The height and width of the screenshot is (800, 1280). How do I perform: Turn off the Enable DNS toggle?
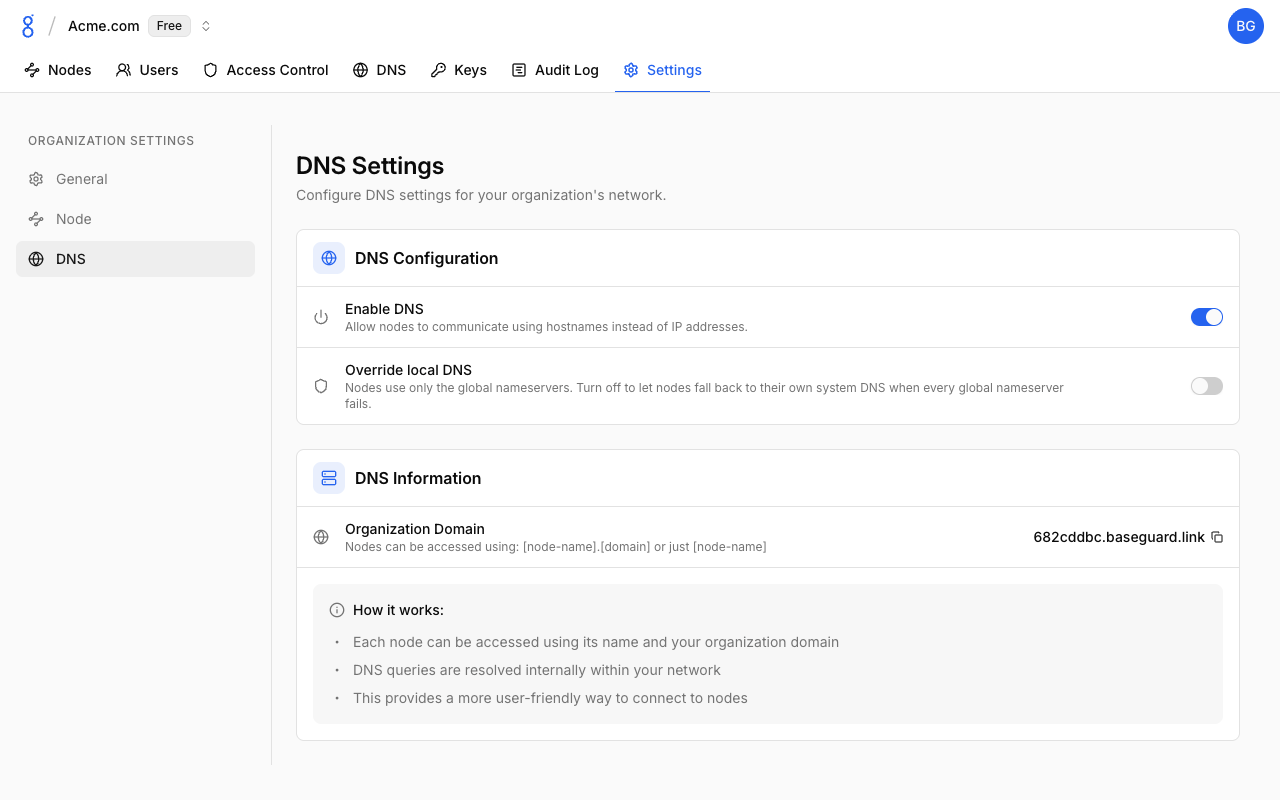[x=1207, y=317]
